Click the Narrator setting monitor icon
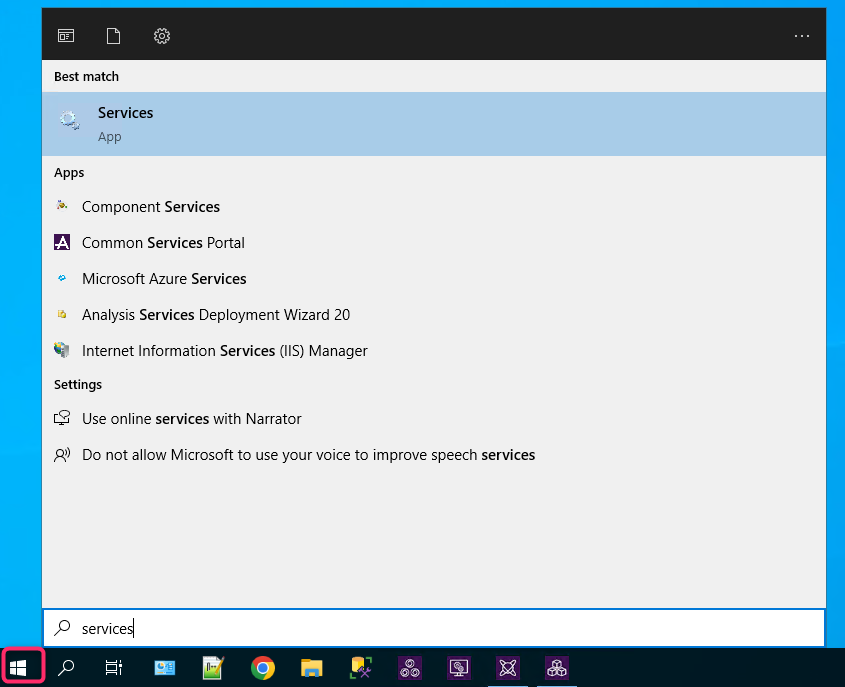Viewport: 845px width, 687px height. pos(62,418)
